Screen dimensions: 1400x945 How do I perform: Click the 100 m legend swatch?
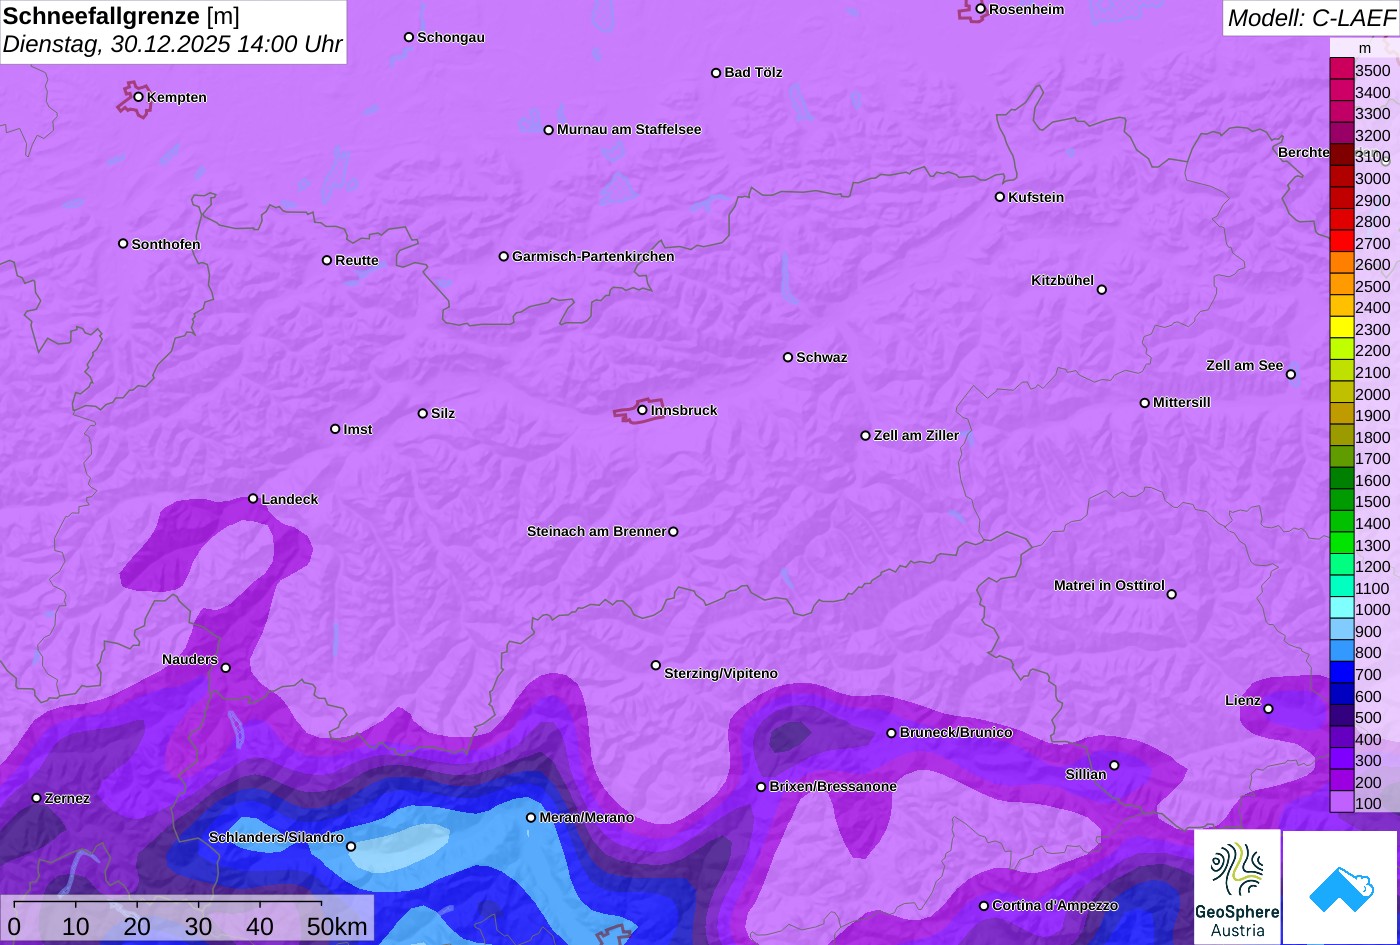click(1341, 803)
